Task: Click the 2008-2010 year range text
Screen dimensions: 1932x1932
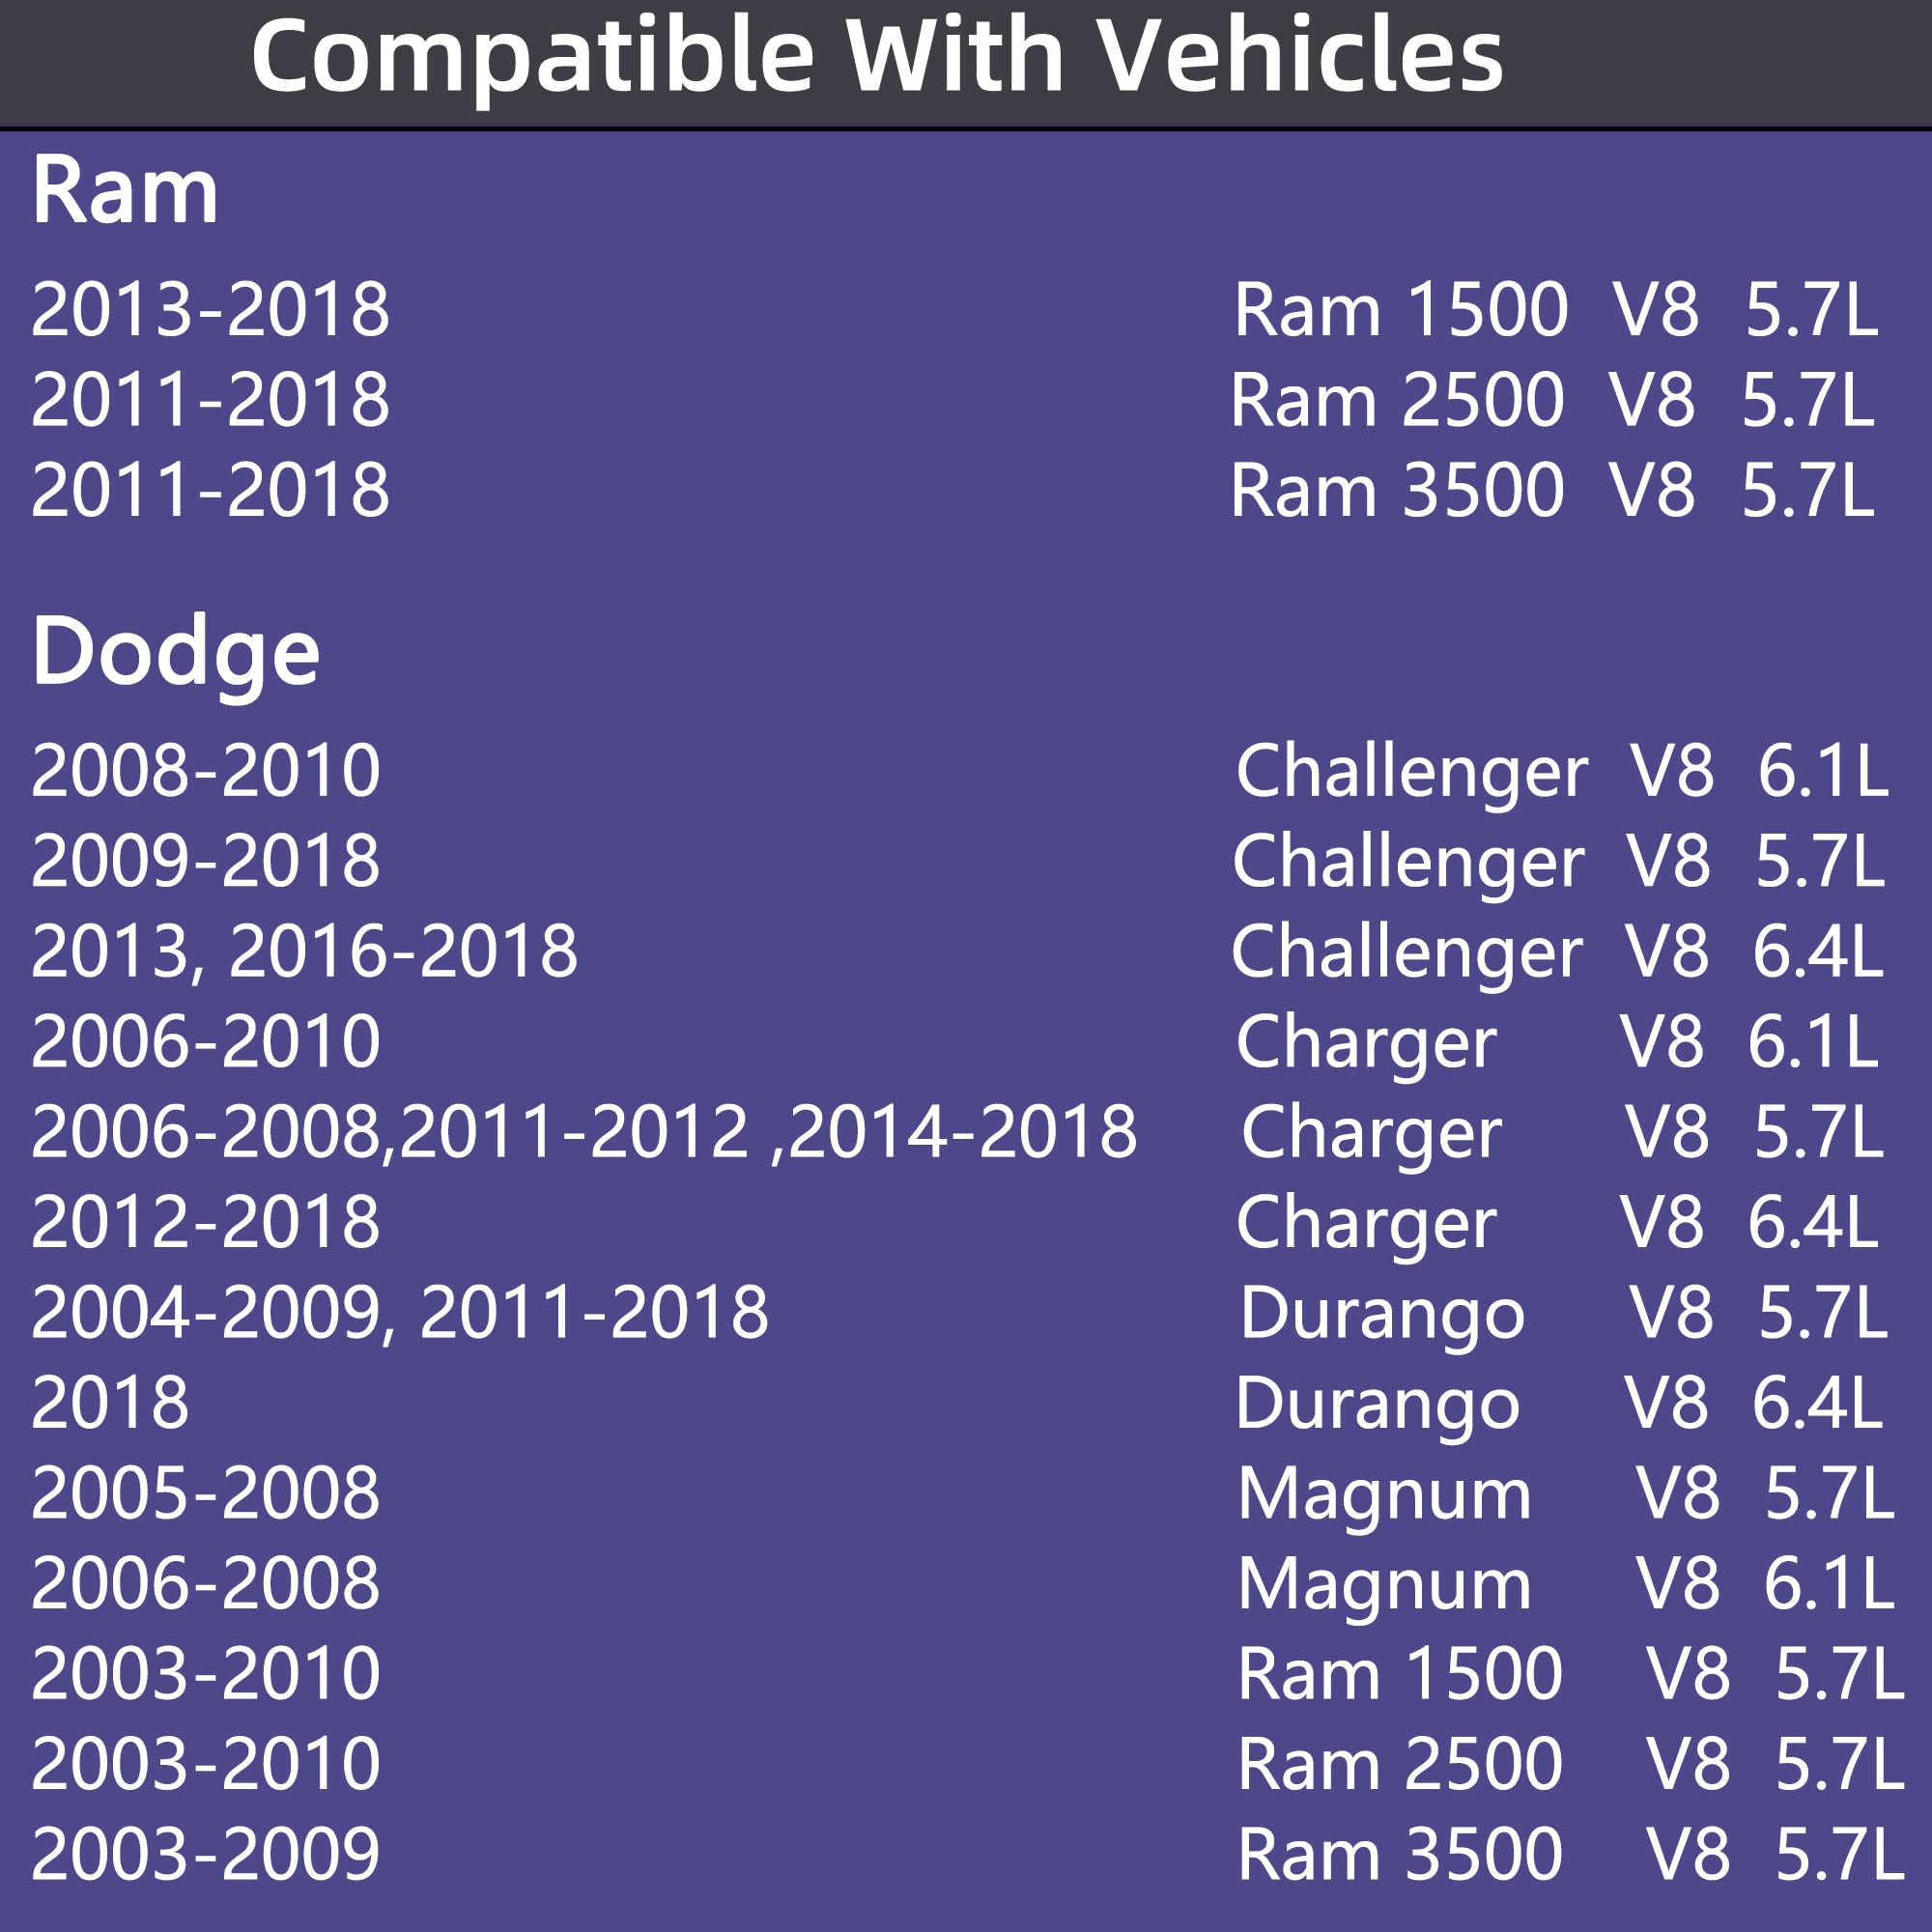Action: pyautogui.click(x=205, y=771)
